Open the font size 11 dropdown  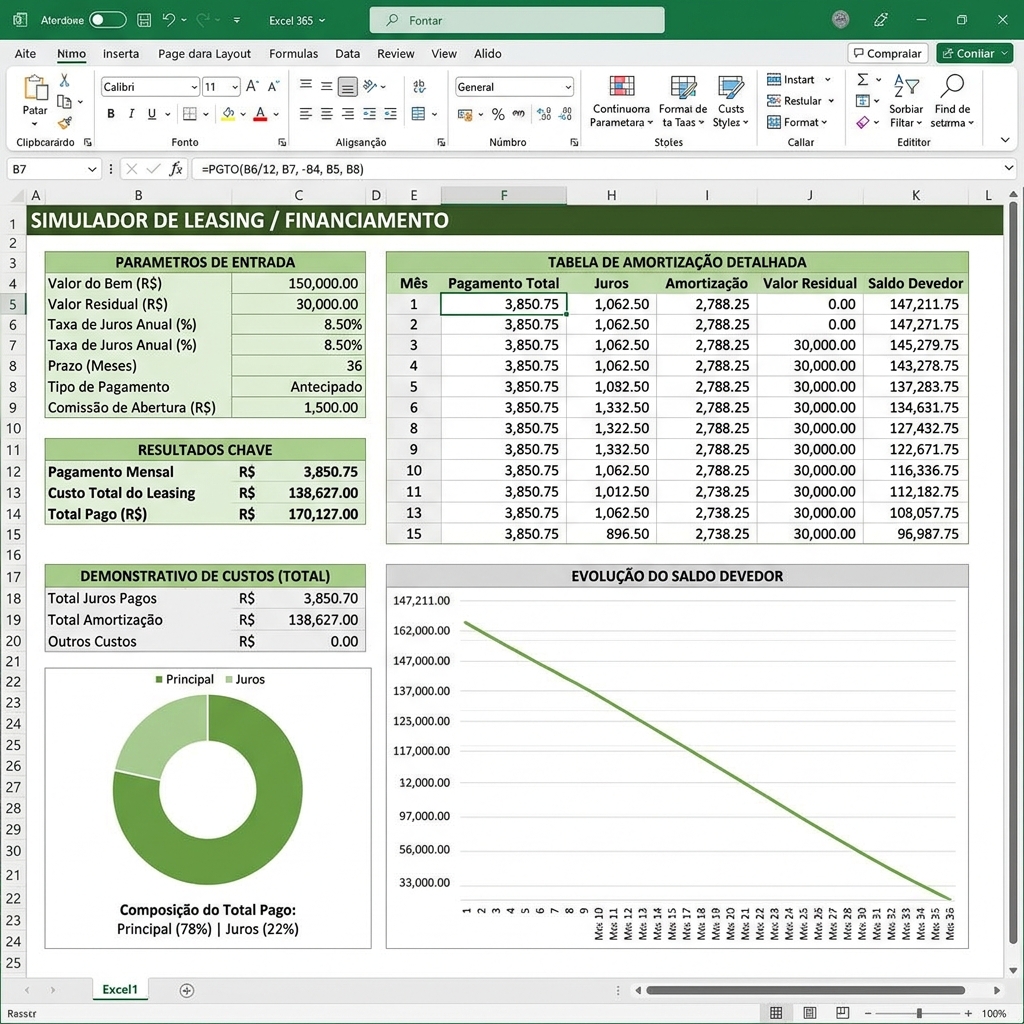(235, 87)
